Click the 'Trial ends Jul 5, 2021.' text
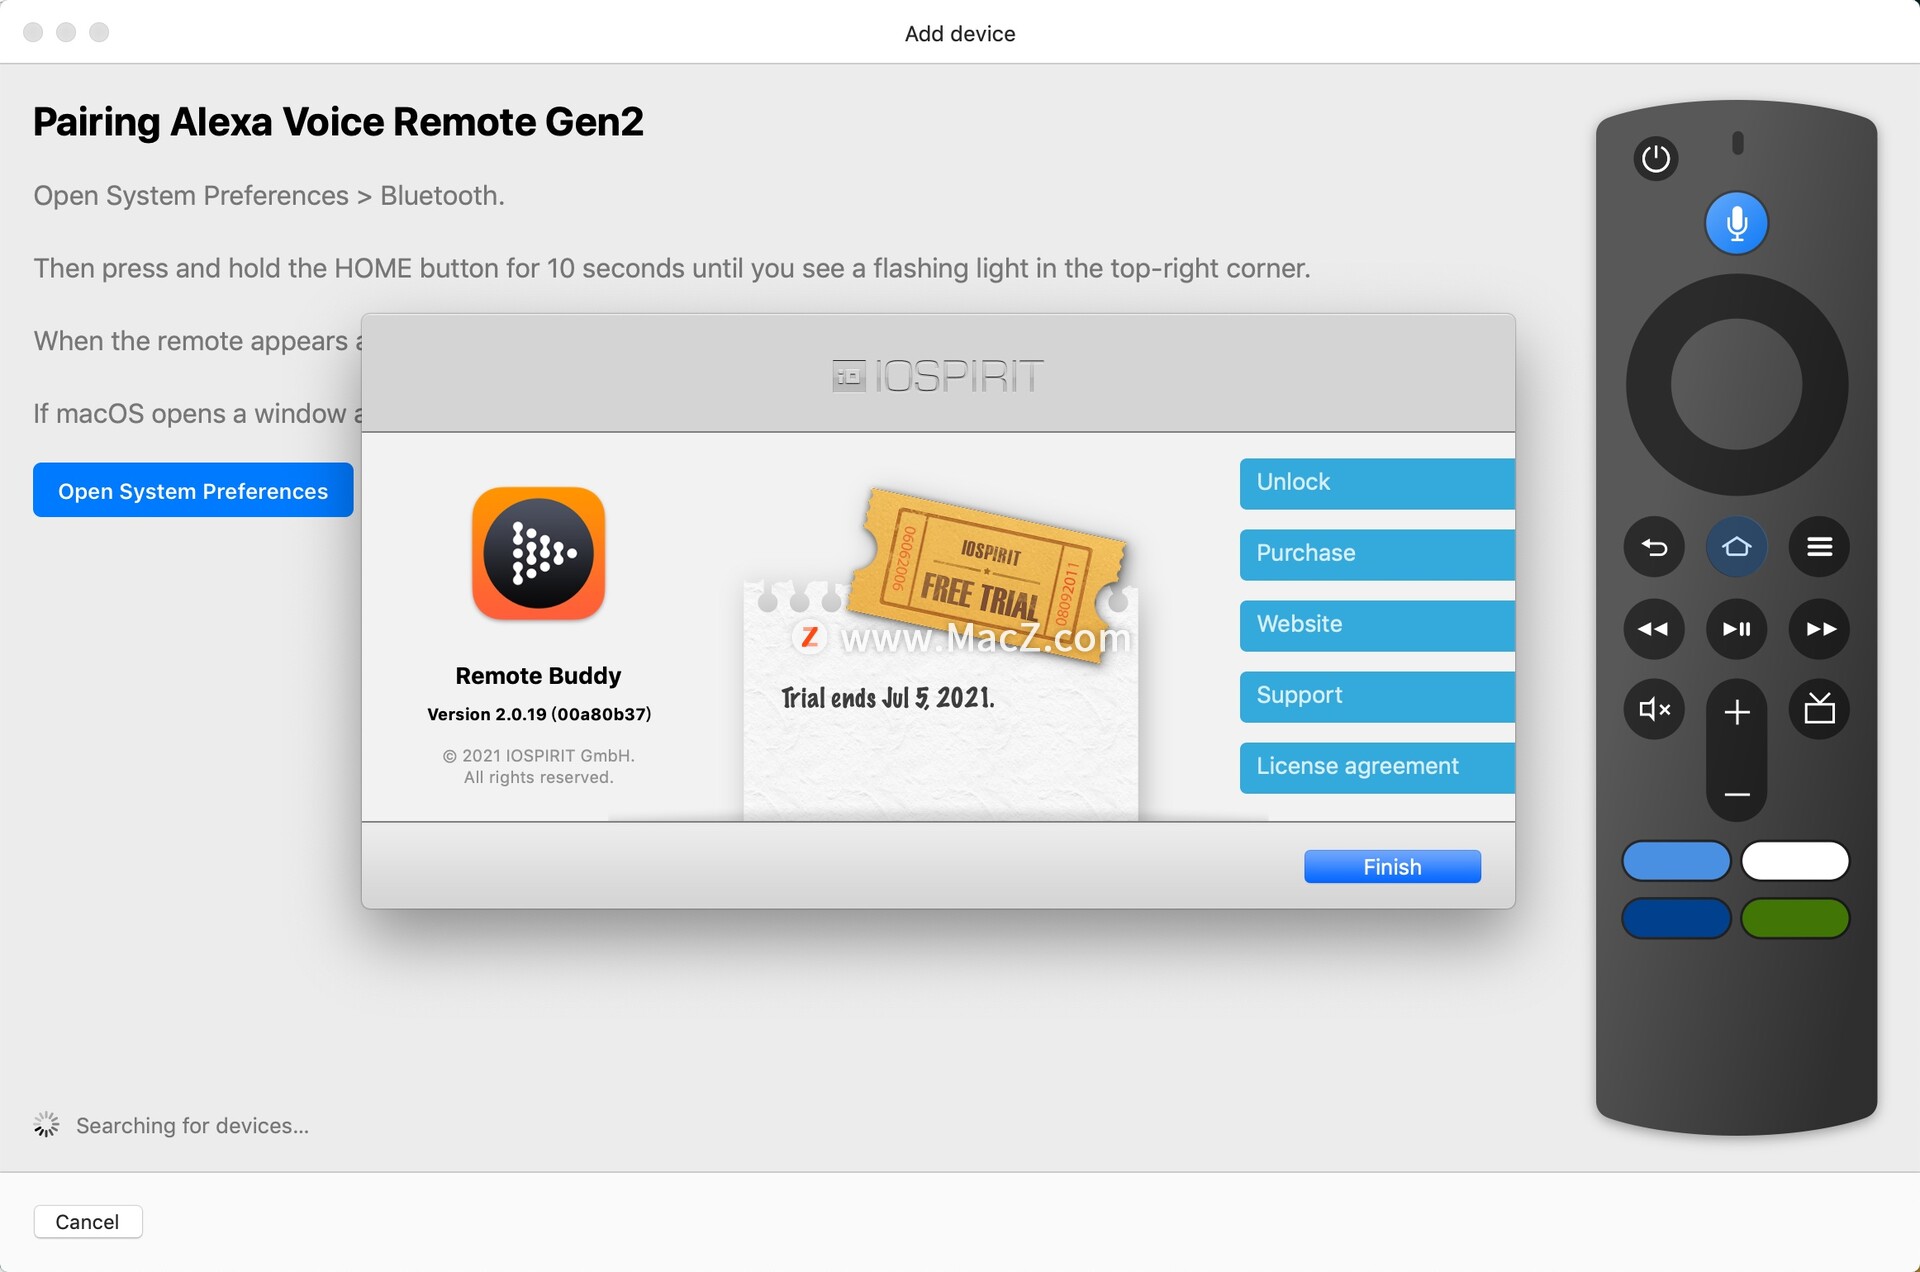 point(887,698)
